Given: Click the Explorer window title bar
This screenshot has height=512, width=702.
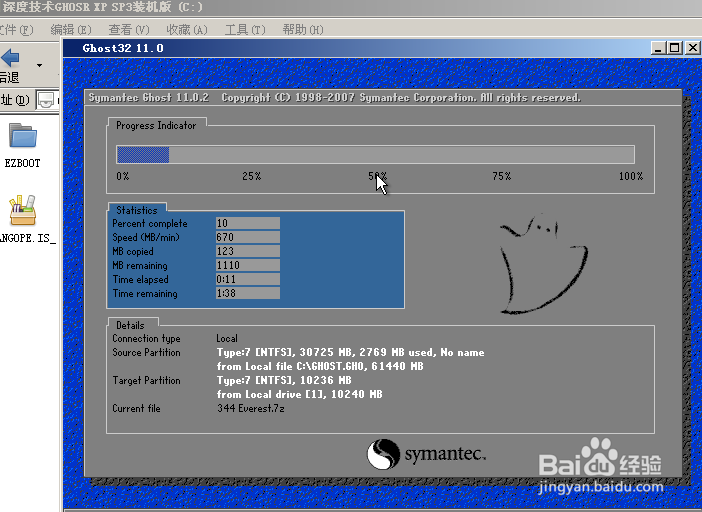Looking at the screenshot, I should [x=351, y=8].
